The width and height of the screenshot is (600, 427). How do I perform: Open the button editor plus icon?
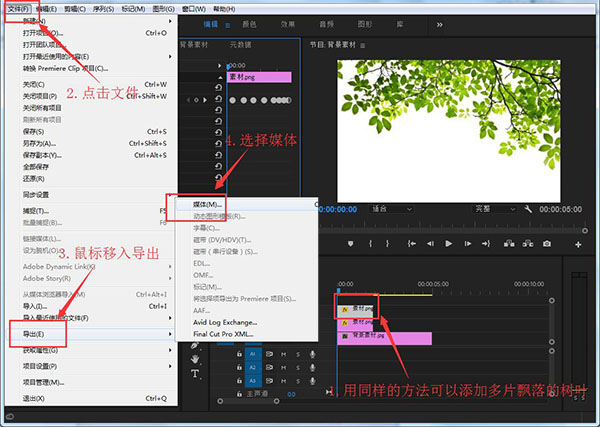pos(578,244)
